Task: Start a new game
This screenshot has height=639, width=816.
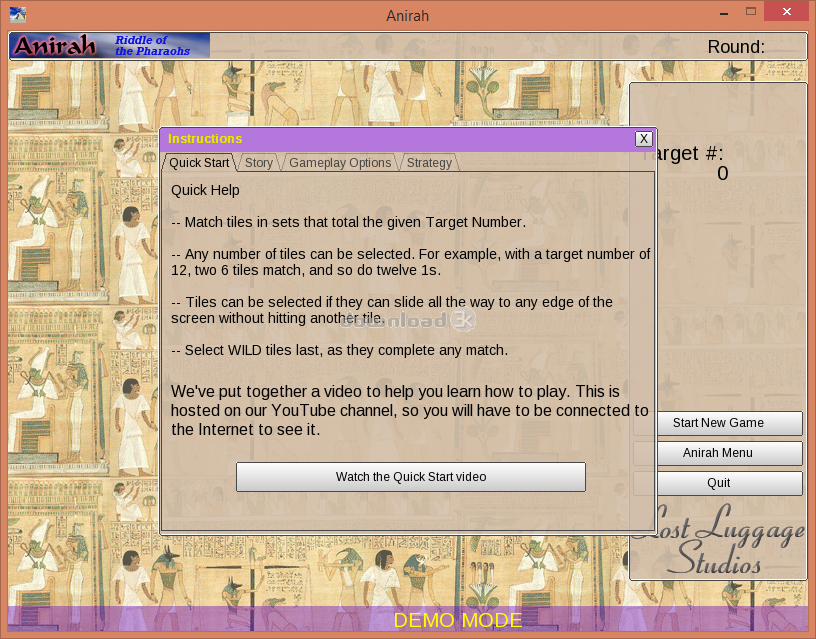Action: click(730, 423)
